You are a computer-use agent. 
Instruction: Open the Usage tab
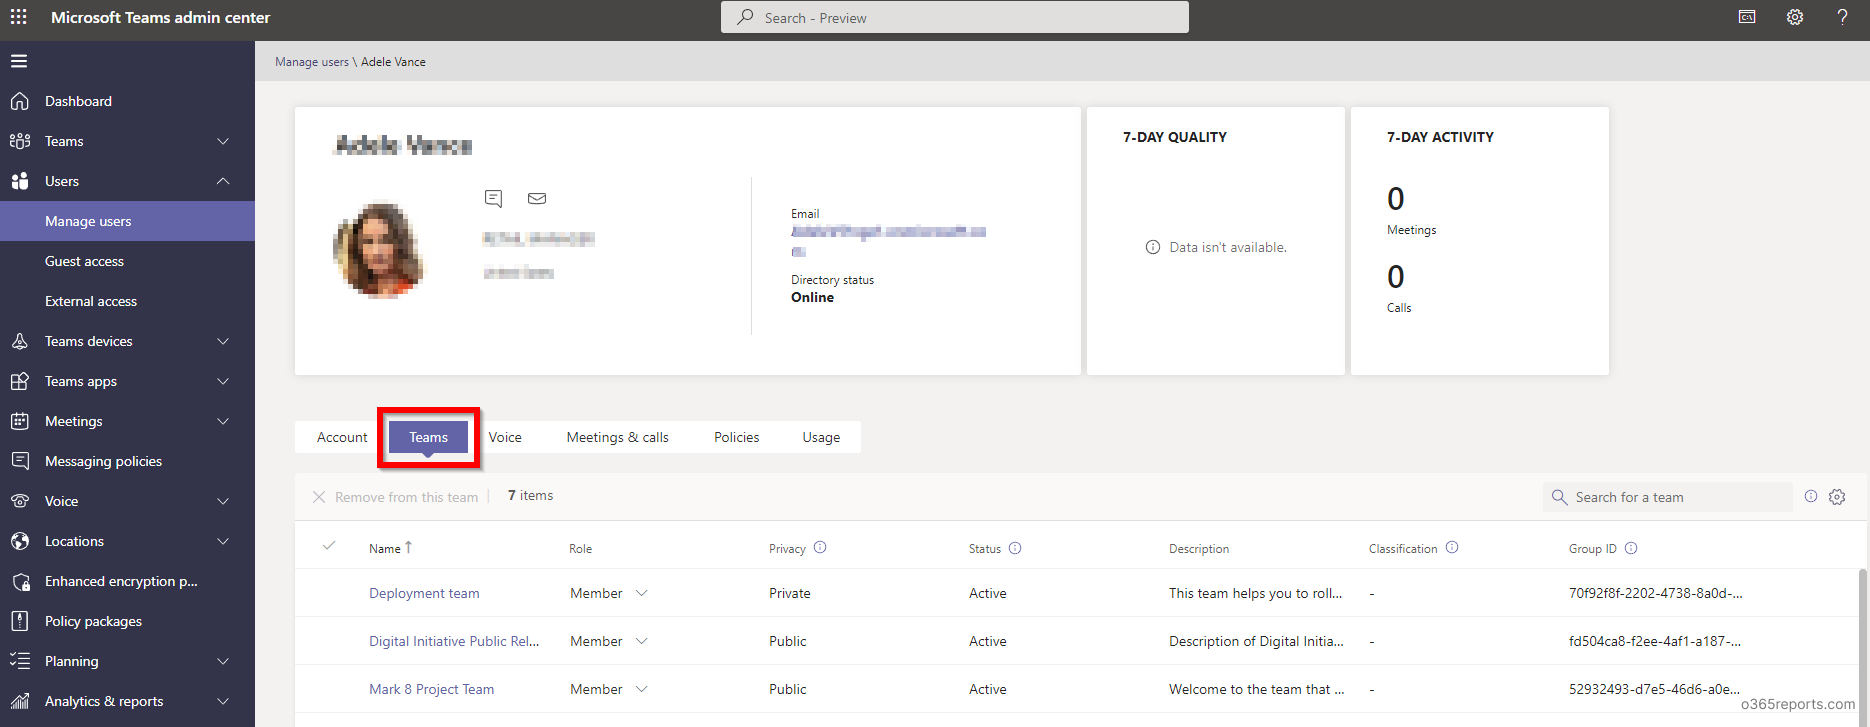821,437
